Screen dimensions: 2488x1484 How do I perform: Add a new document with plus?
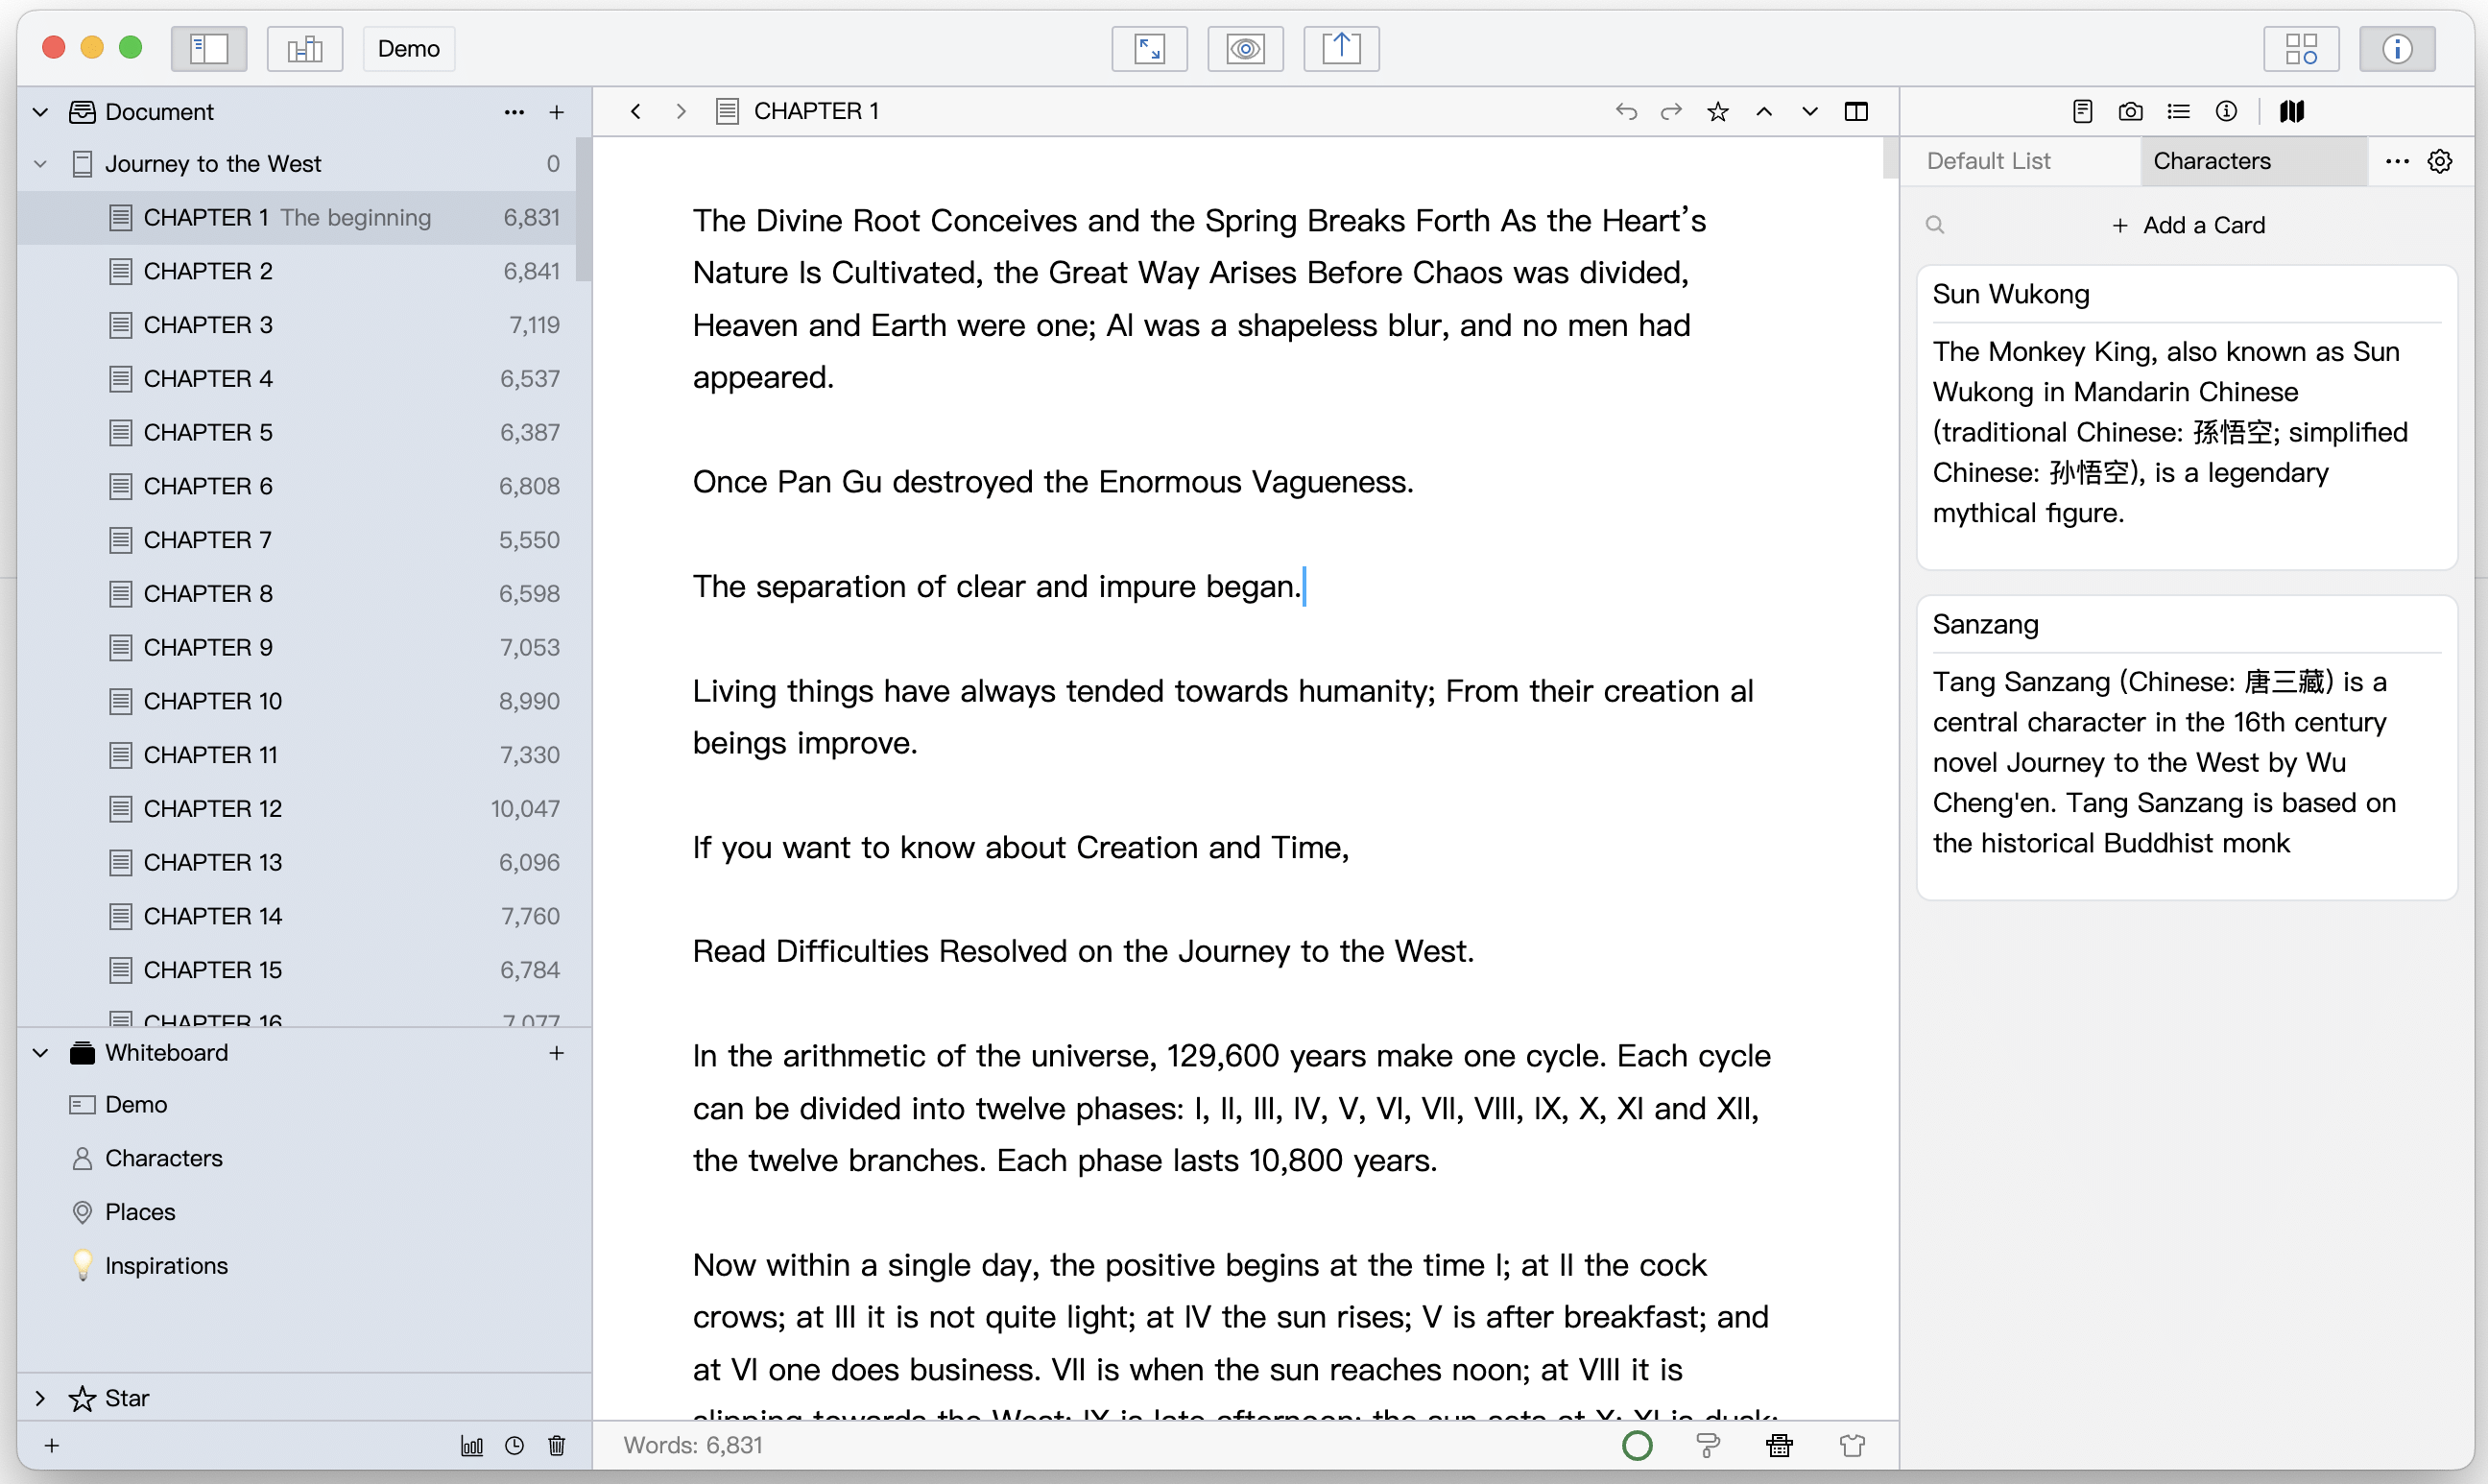(557, 112)
